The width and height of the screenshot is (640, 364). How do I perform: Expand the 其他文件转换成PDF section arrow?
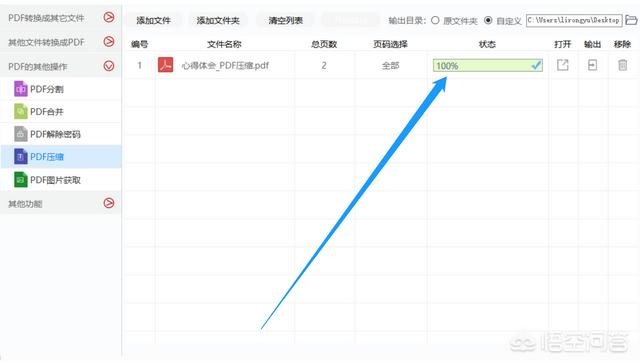pyautogui.click(x=109, y=42)
